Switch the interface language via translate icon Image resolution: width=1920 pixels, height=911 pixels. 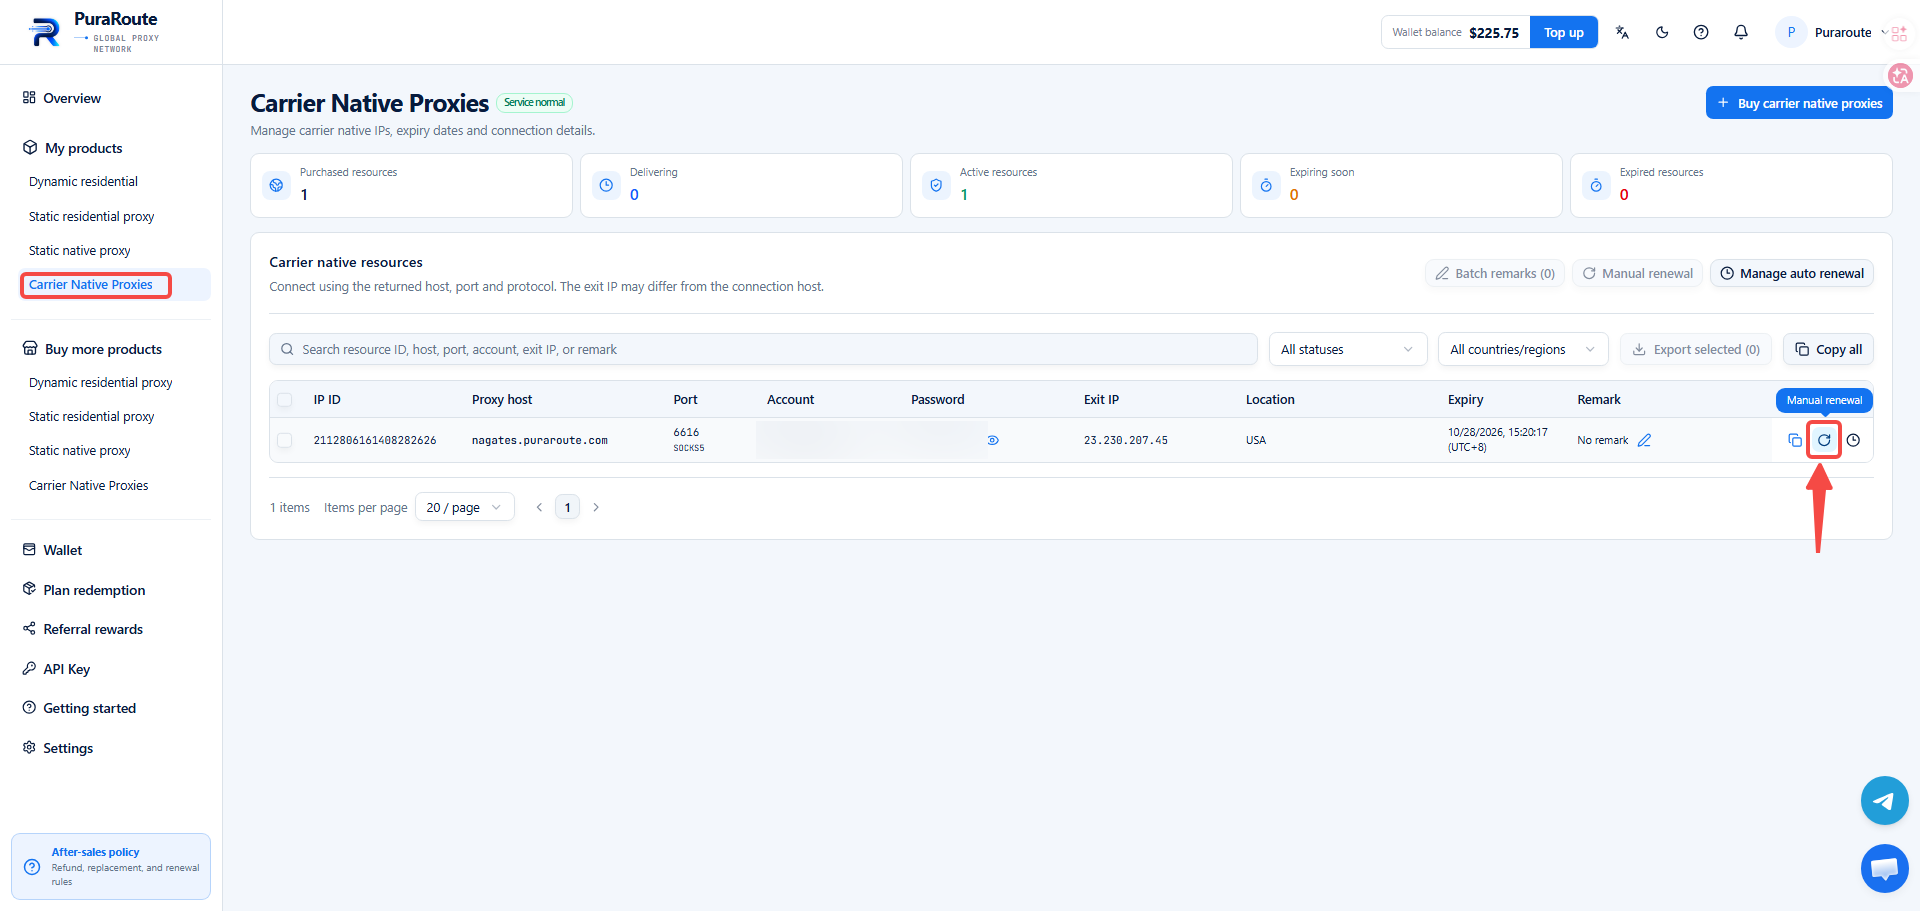[1622, 32]
